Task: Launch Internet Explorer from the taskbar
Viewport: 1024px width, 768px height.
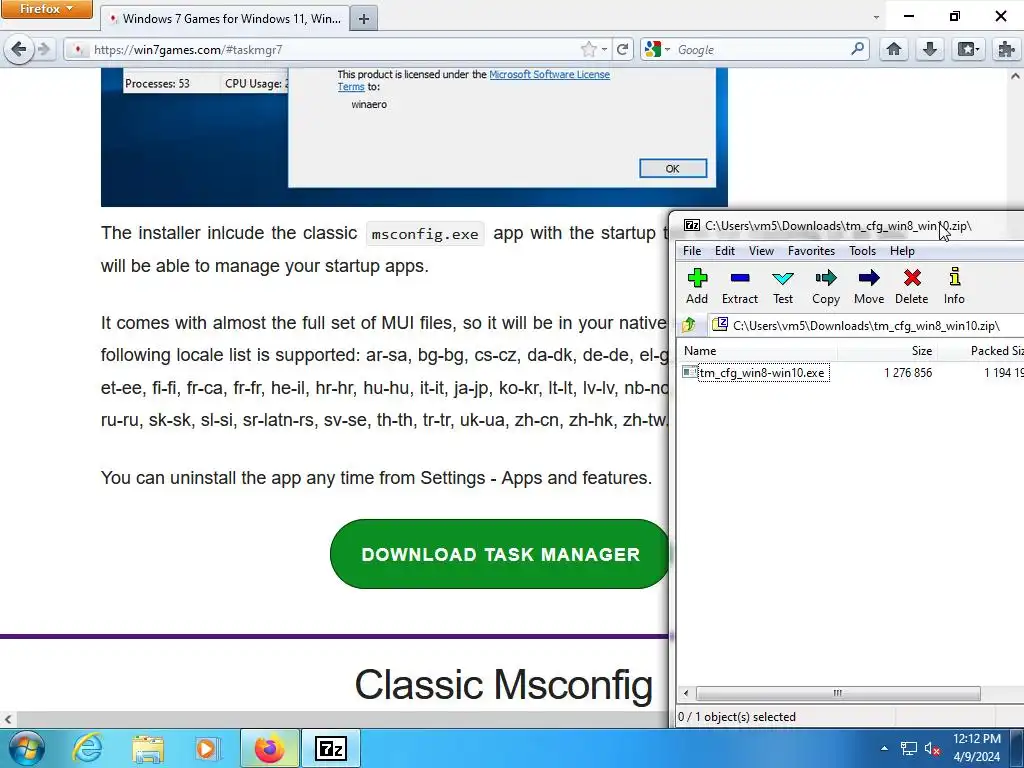Action: point(87,748)
